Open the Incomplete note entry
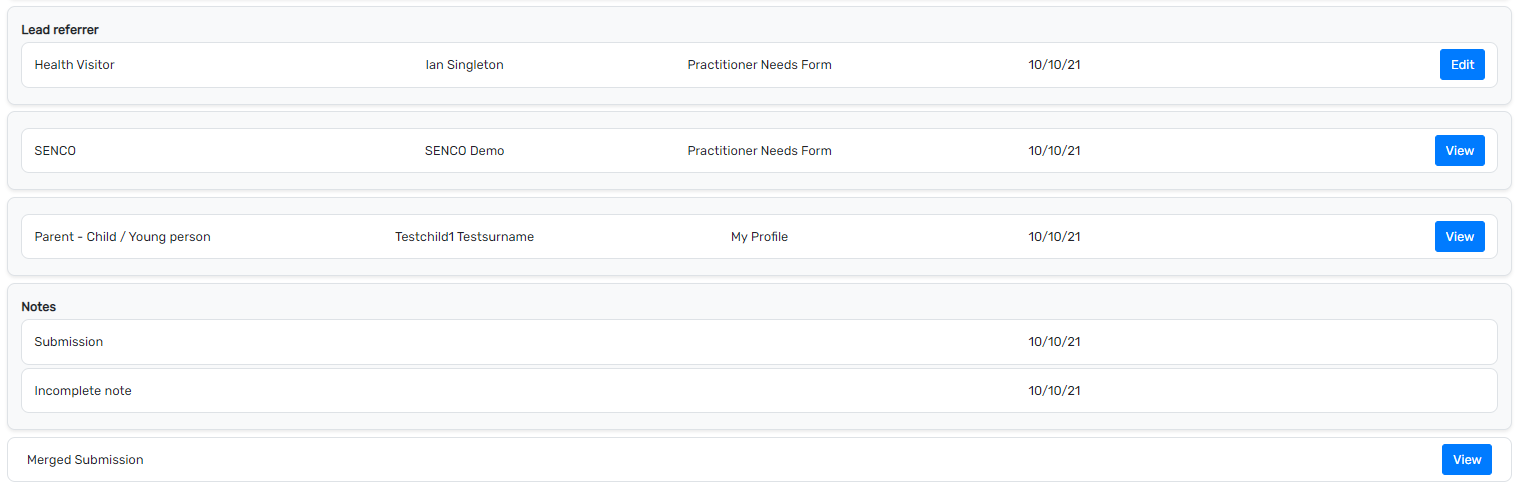Viewport: 1525px width, 489px height. pos(83,391)
